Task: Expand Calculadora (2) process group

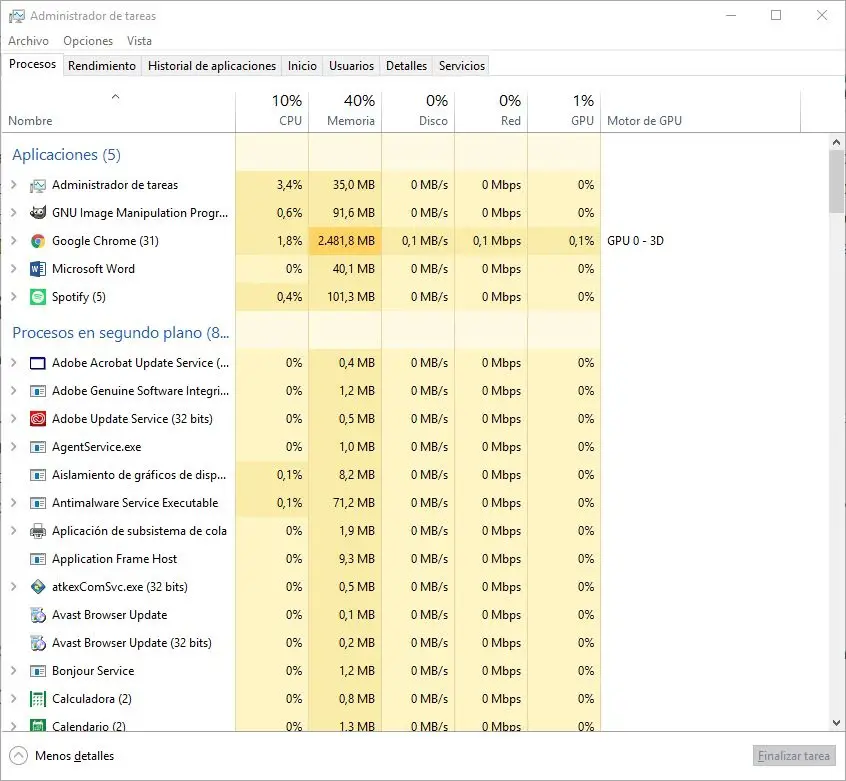Action: pyautogui.click(x=13, y=699)
